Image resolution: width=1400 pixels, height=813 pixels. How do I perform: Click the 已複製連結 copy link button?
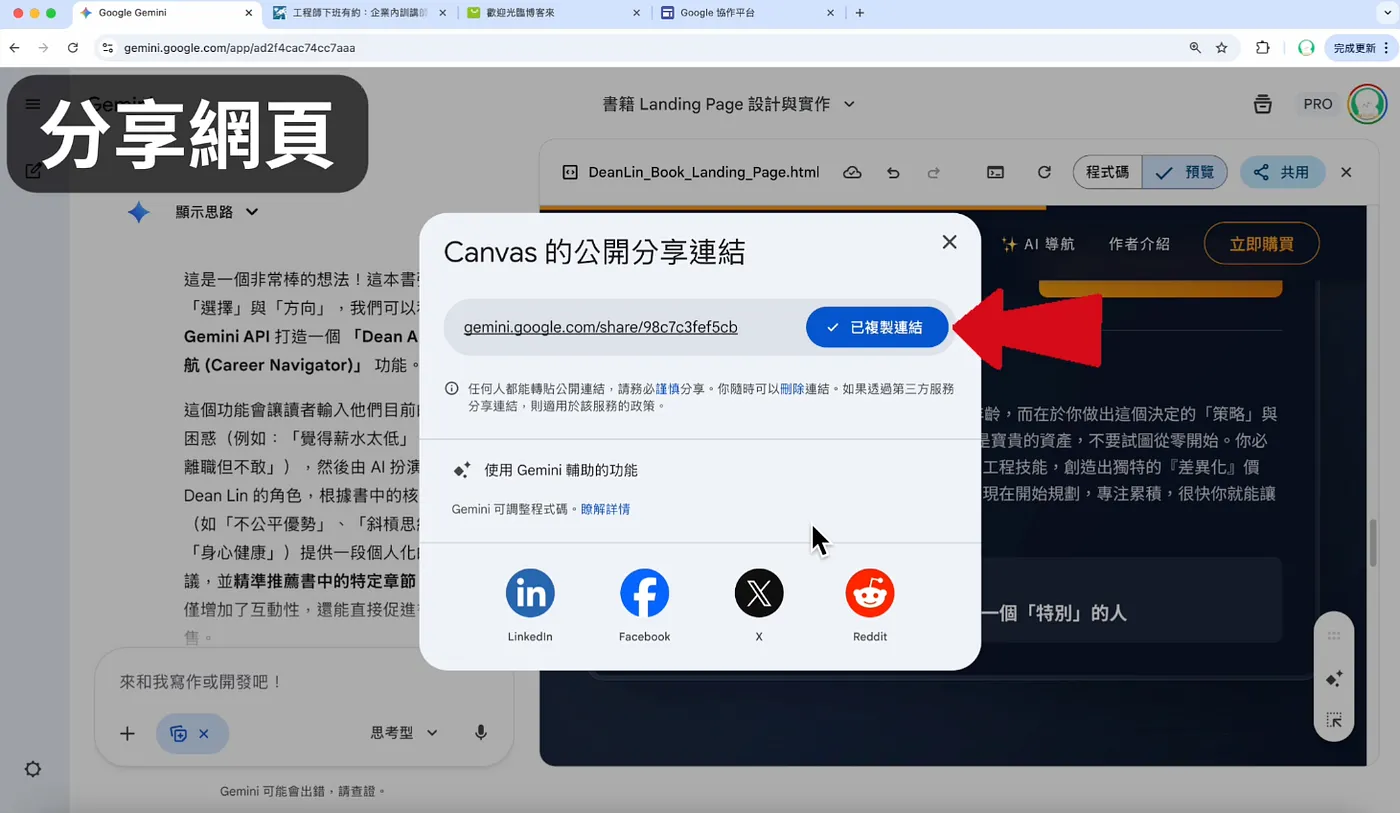(x=877, y=327)
